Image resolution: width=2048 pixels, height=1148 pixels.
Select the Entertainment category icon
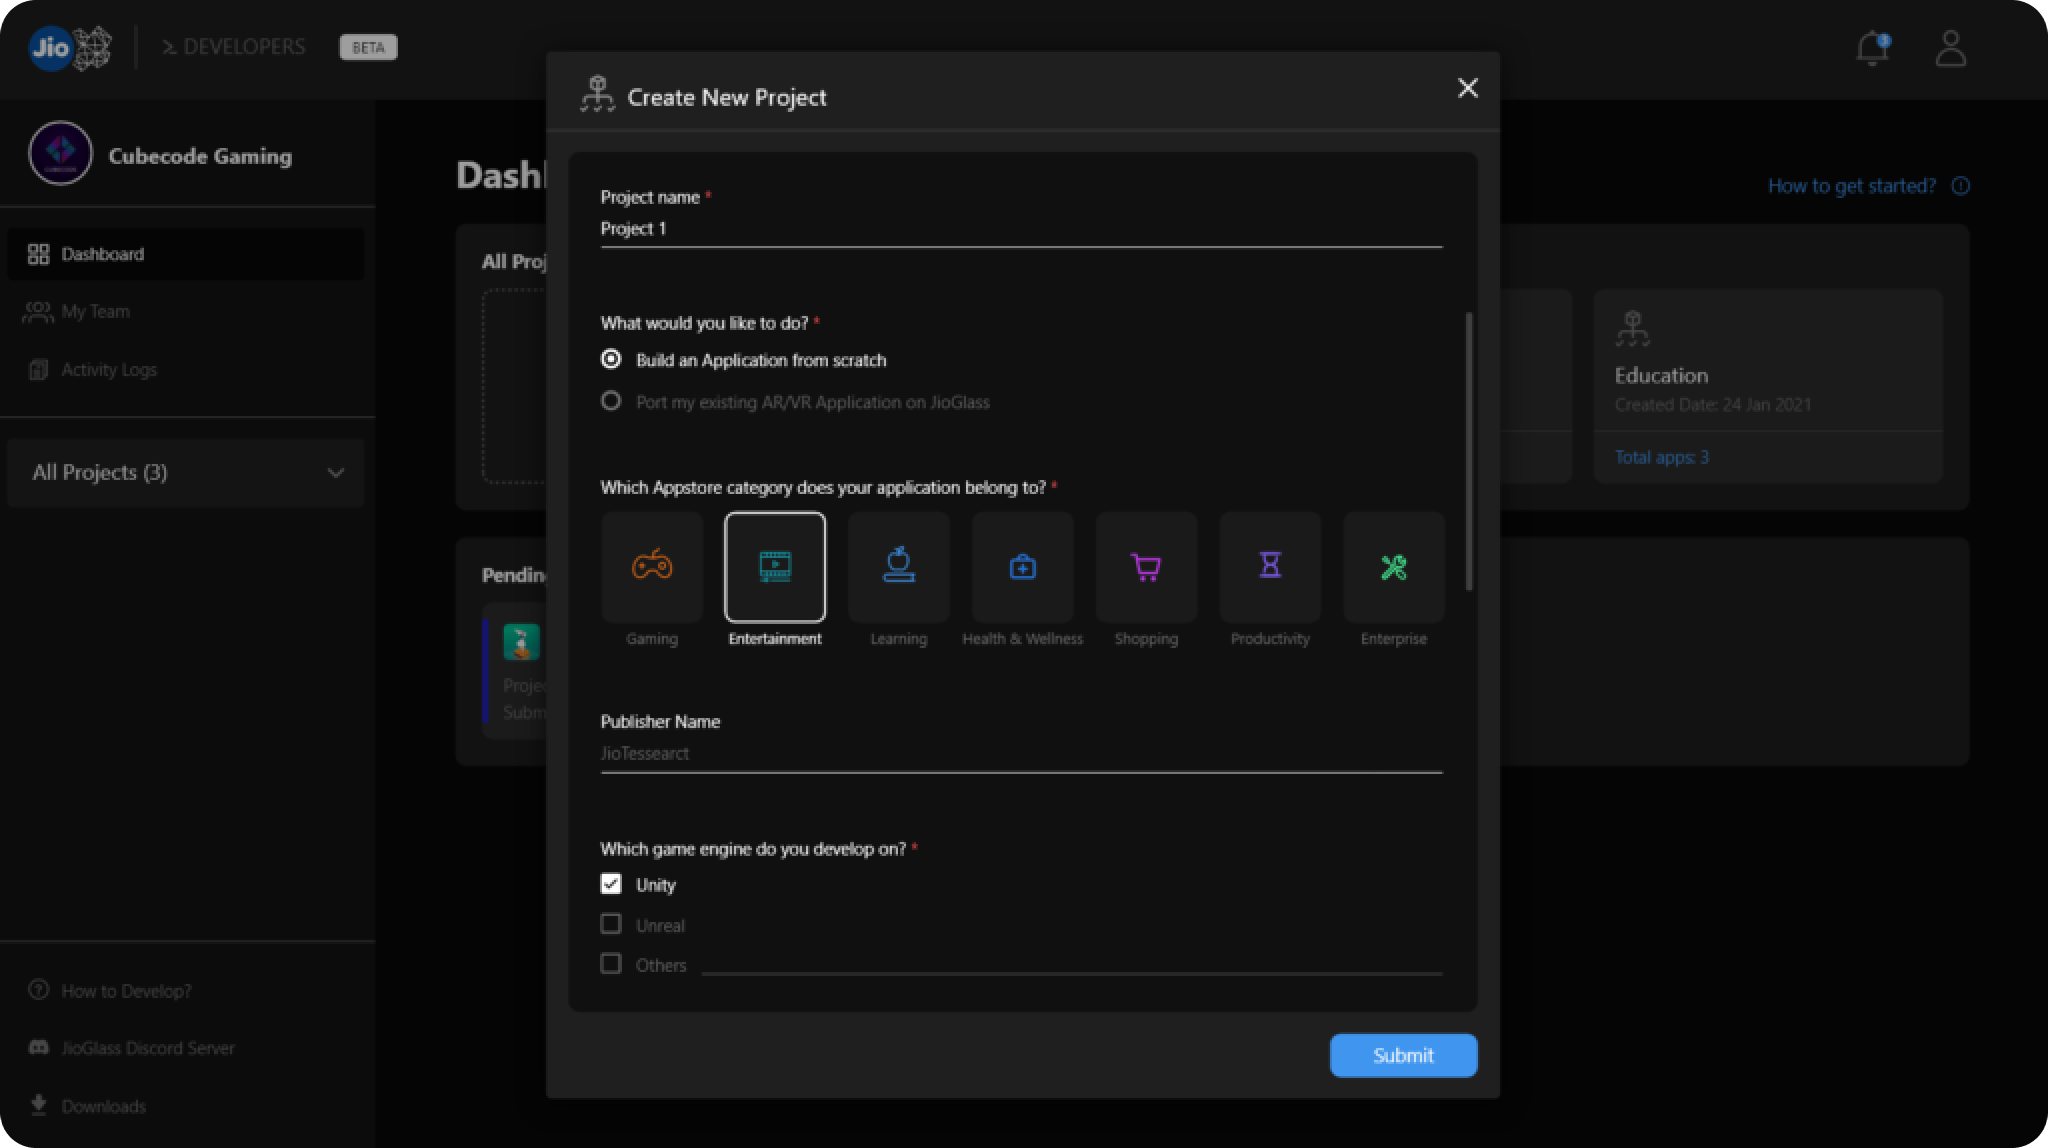[x=775, y=566]
